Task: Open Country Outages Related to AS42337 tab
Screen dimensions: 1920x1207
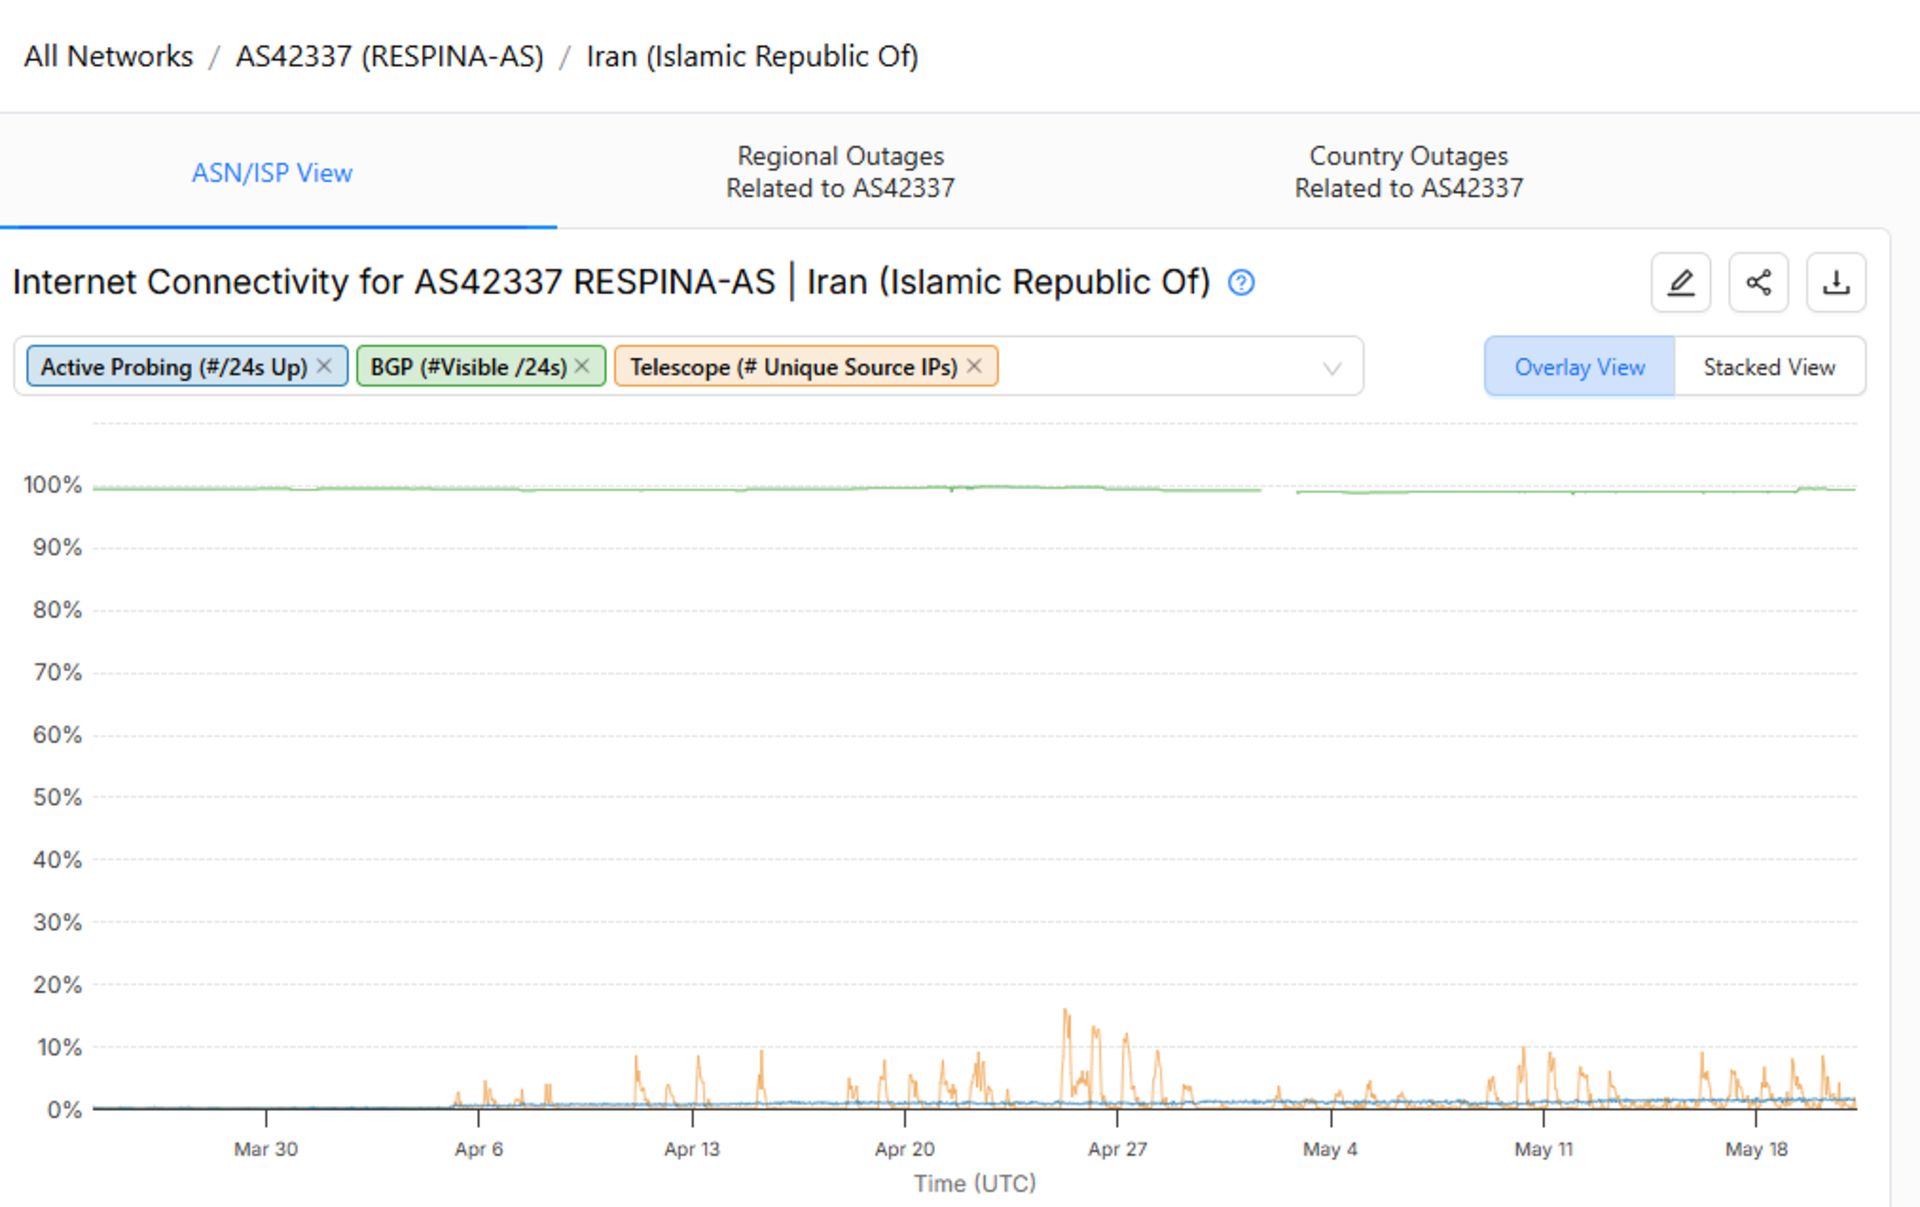Action: click(1409, 172)
